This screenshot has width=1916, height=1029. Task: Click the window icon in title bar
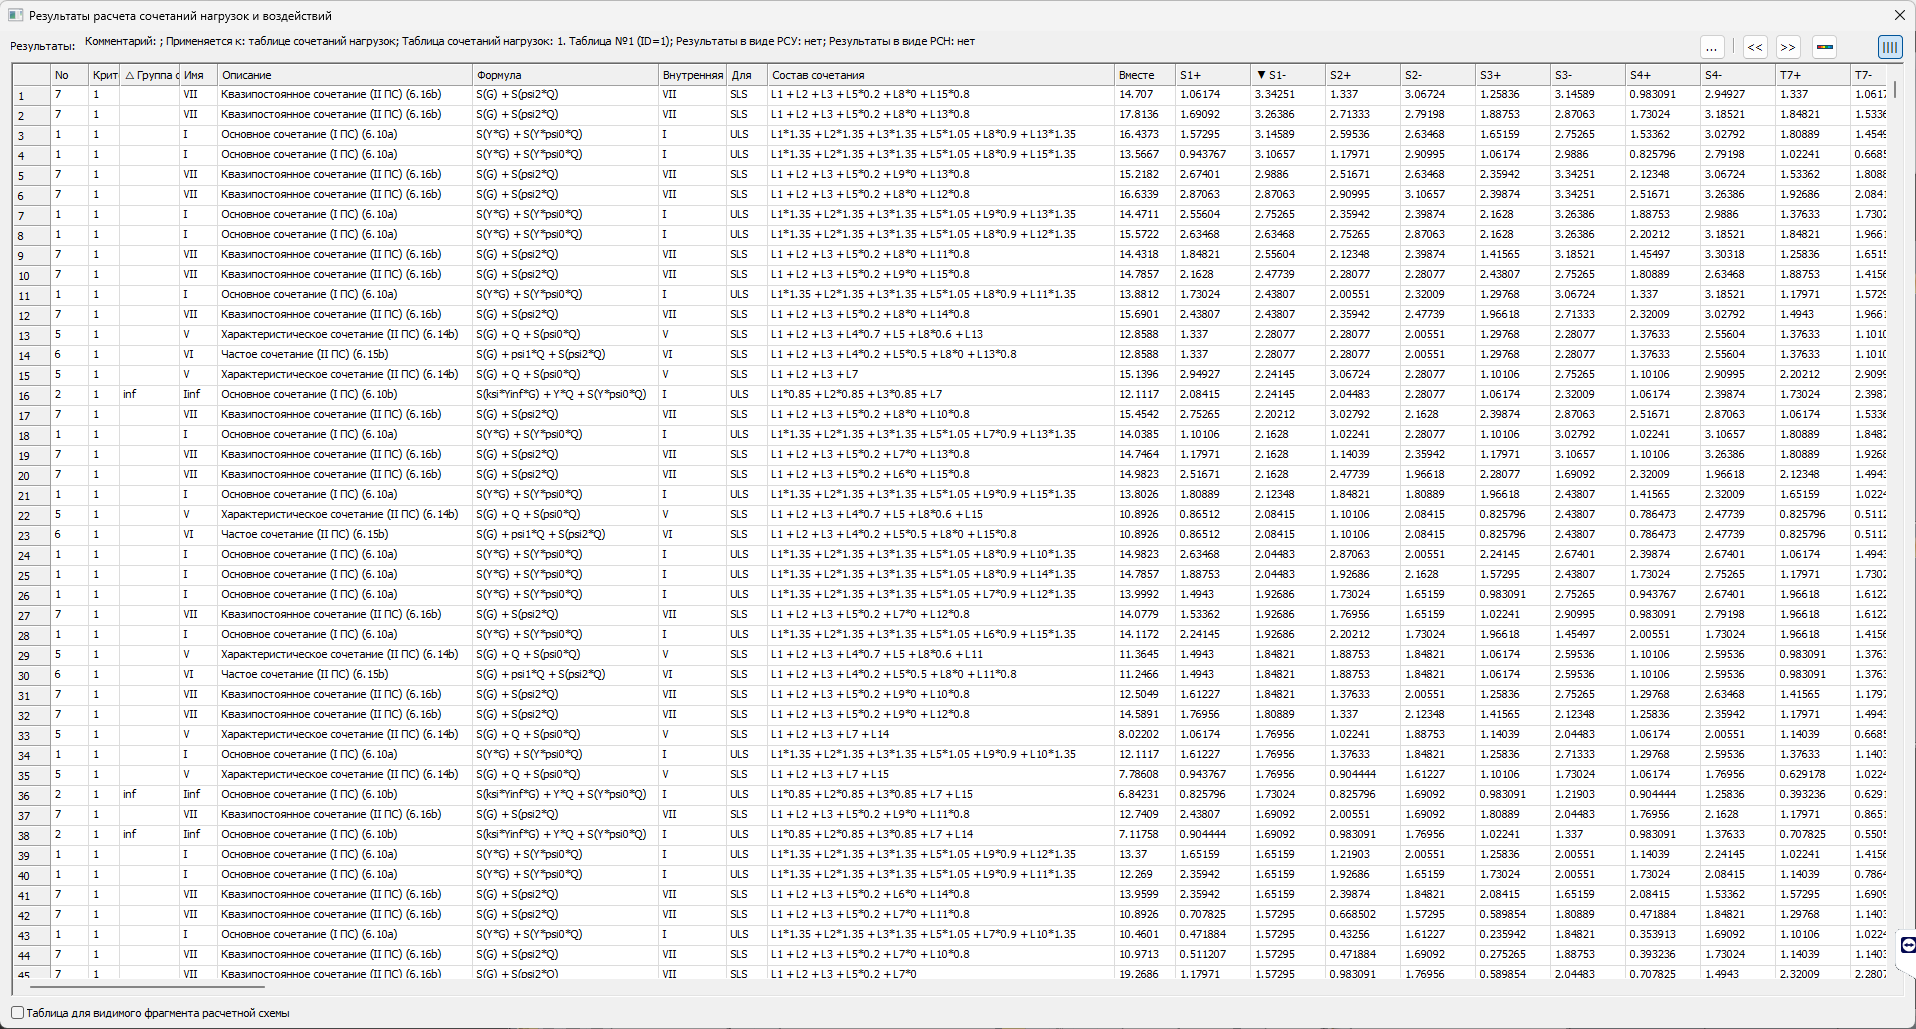15,15
